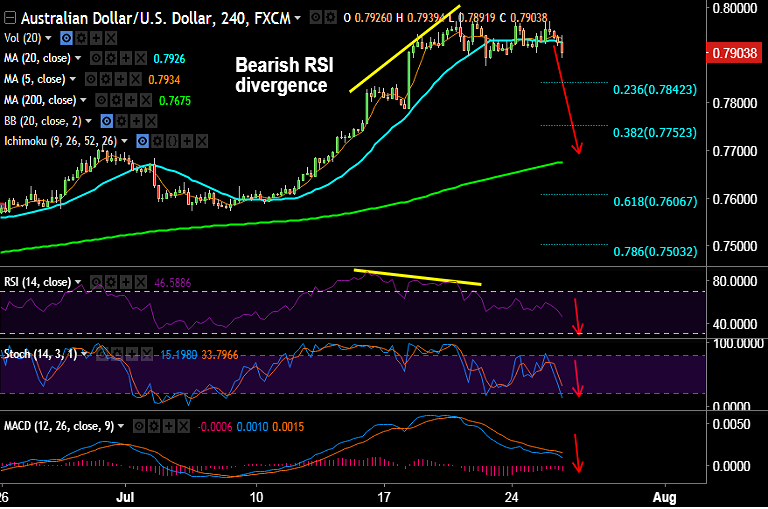
Task: Open the BB (20, close, 2) dropdown
Action: pyautogui.click(x=88, y=121)
